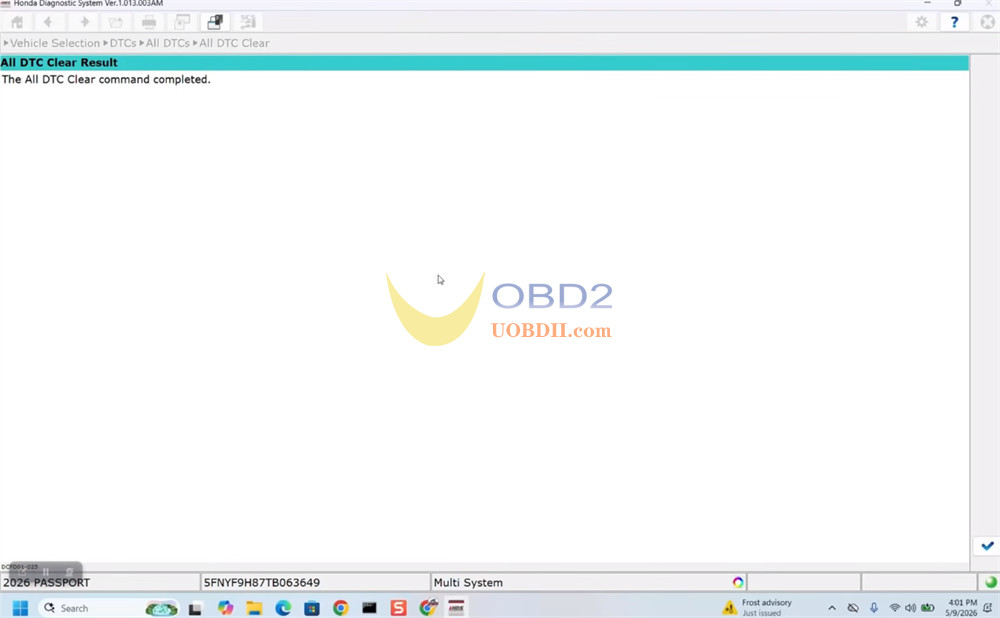Click the 'command completed' message text
1000x618 pixels.
(106, 80)
